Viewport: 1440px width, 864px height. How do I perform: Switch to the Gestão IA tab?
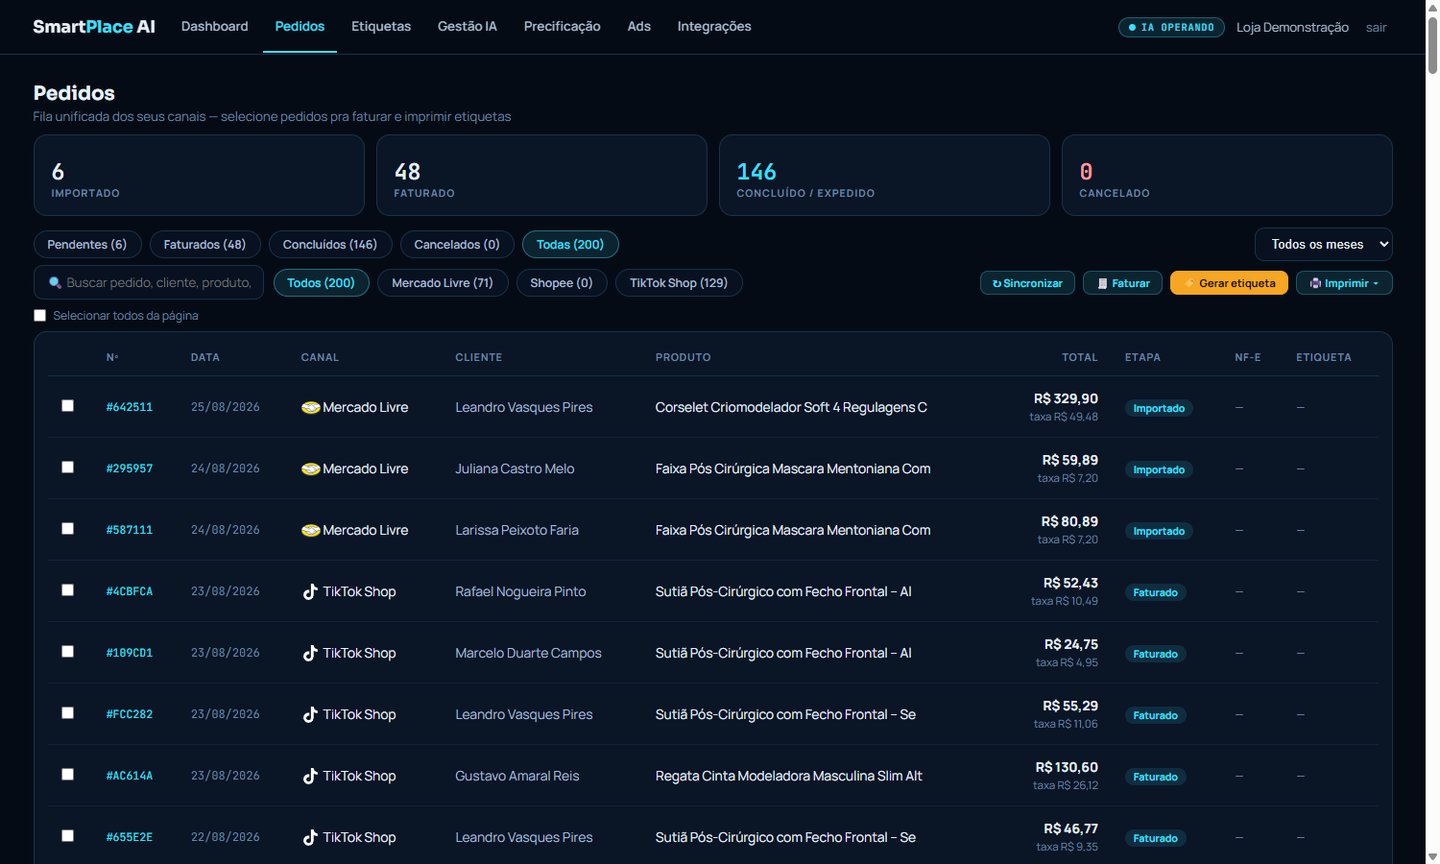coord(467,26)
